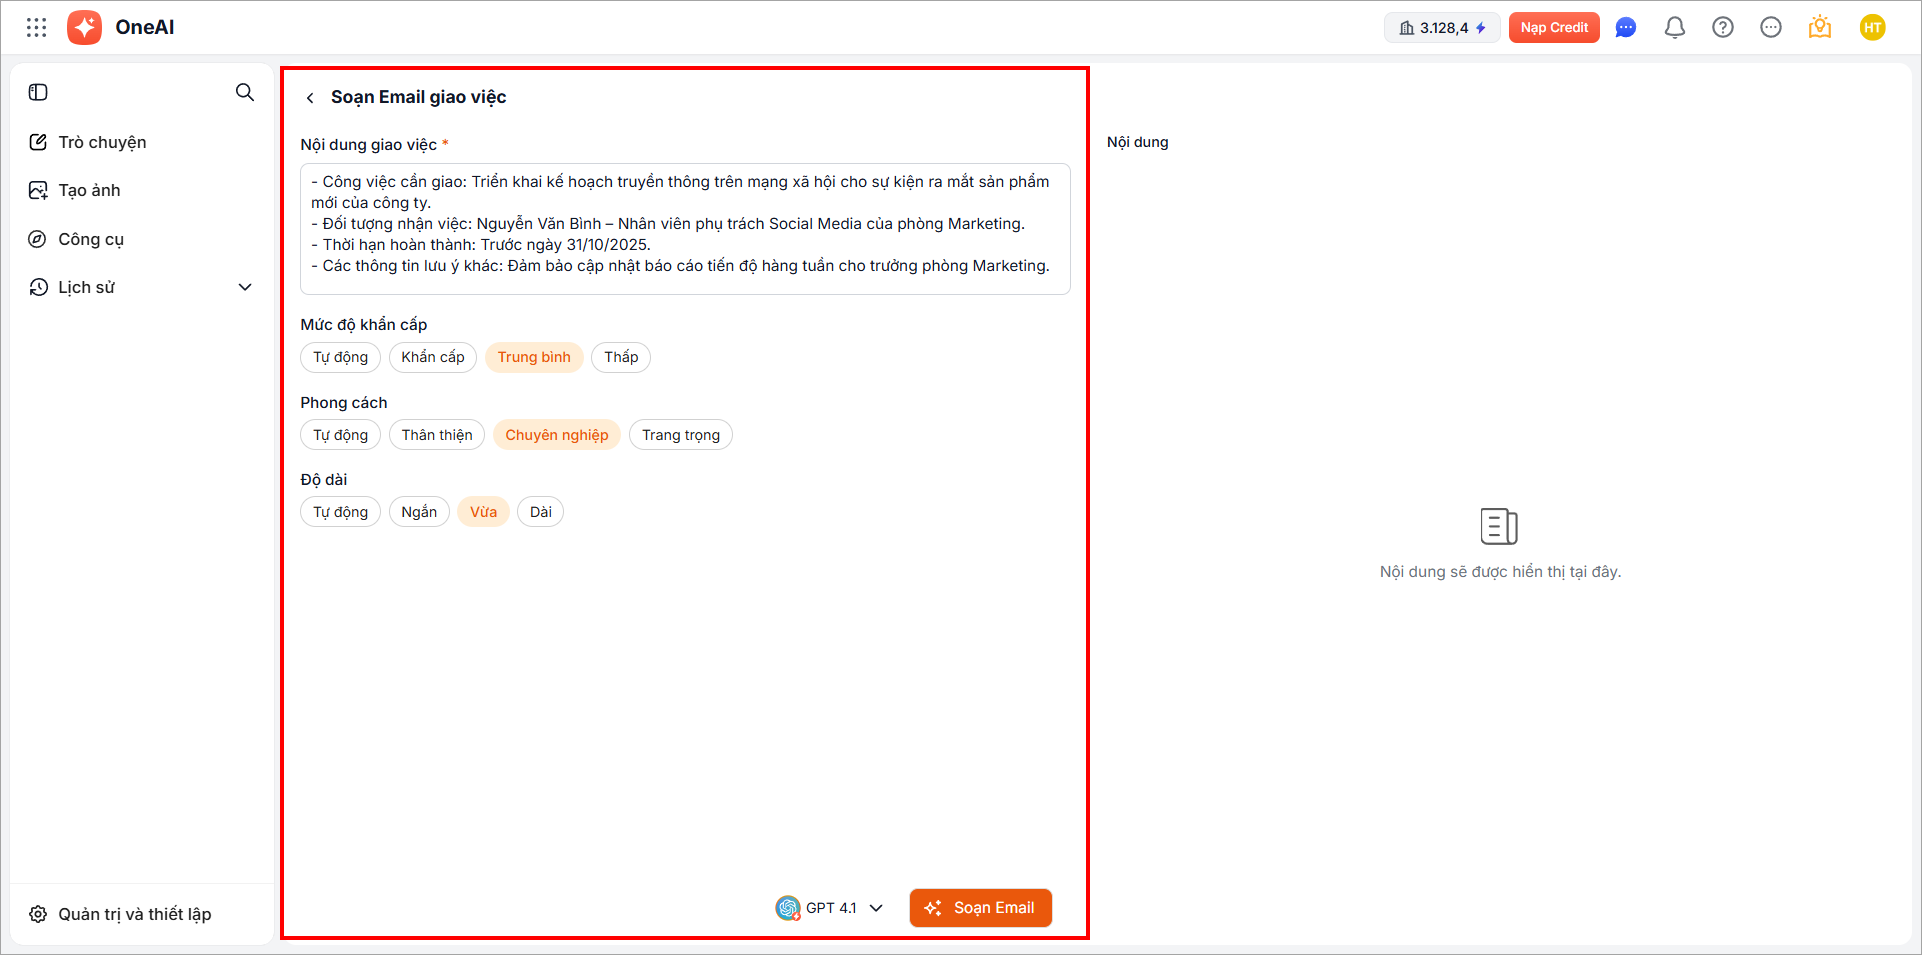
Task: Go back from Soạn Email giao việc
Action: click(310, 98)
